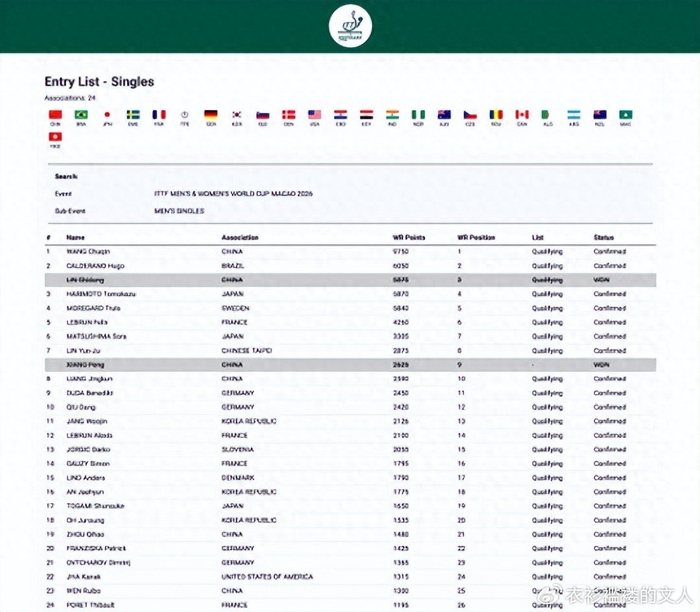Screen dimensions: 700x612
Task: Select the Canada flag icon
Action: tap(522, 115)
